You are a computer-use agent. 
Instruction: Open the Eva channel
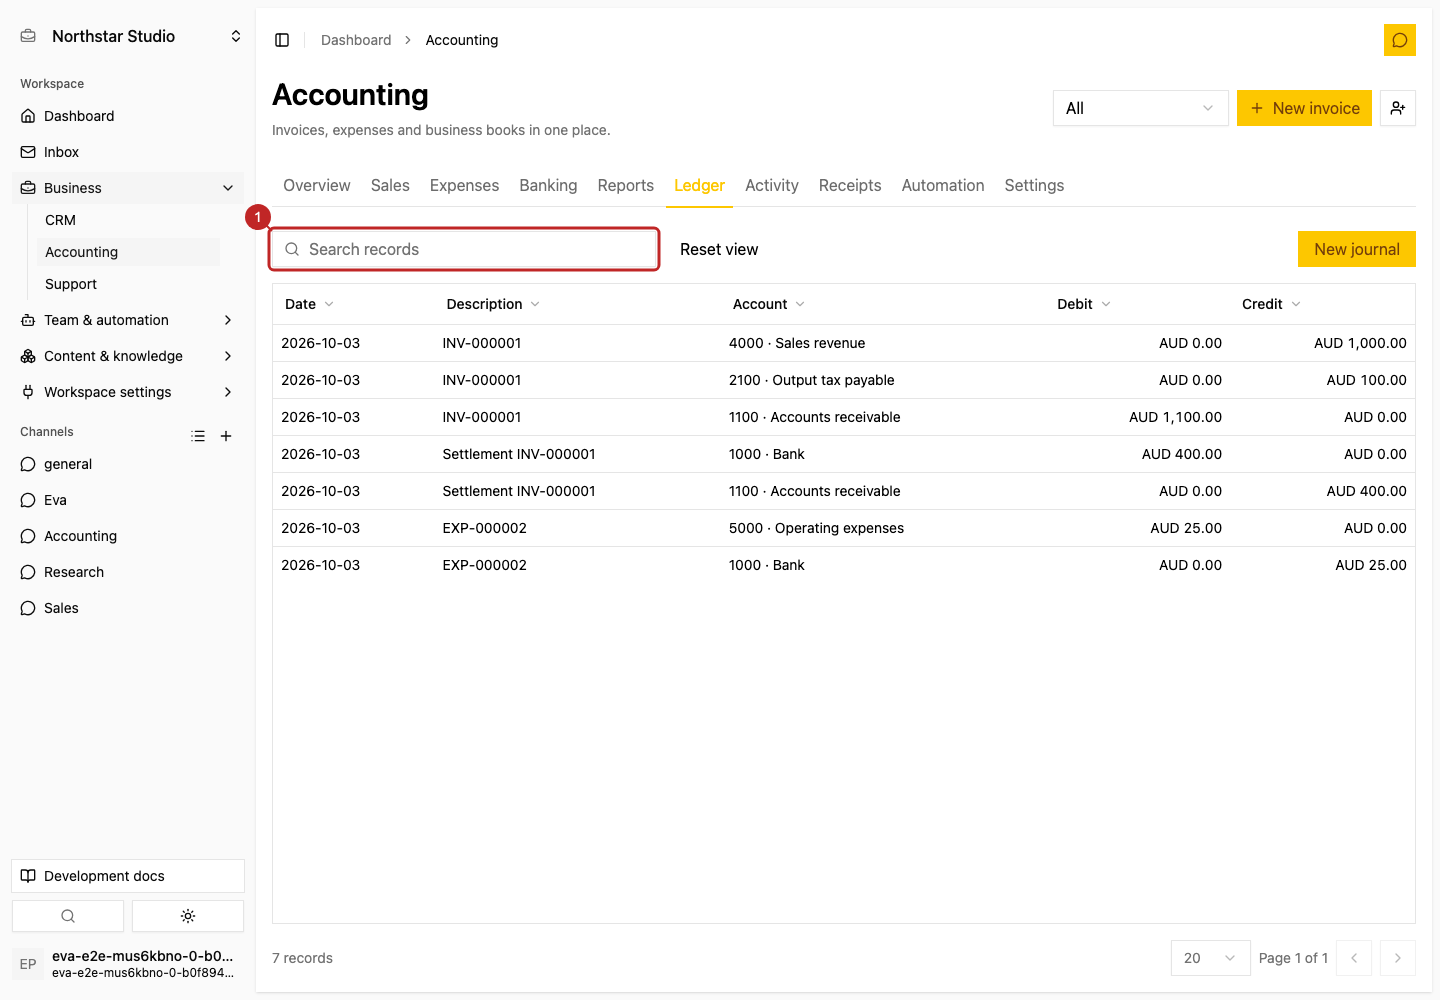pyautogui.click(x=128, y=500)
